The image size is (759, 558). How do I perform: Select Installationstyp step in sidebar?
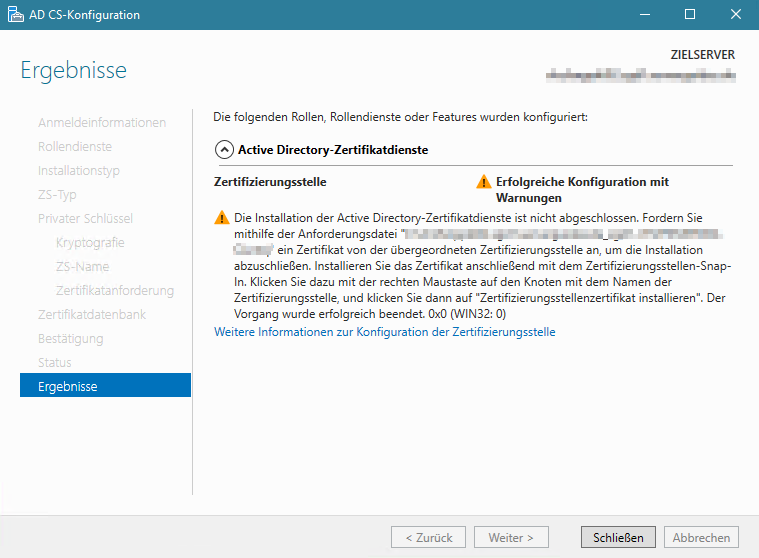[79, 170]
